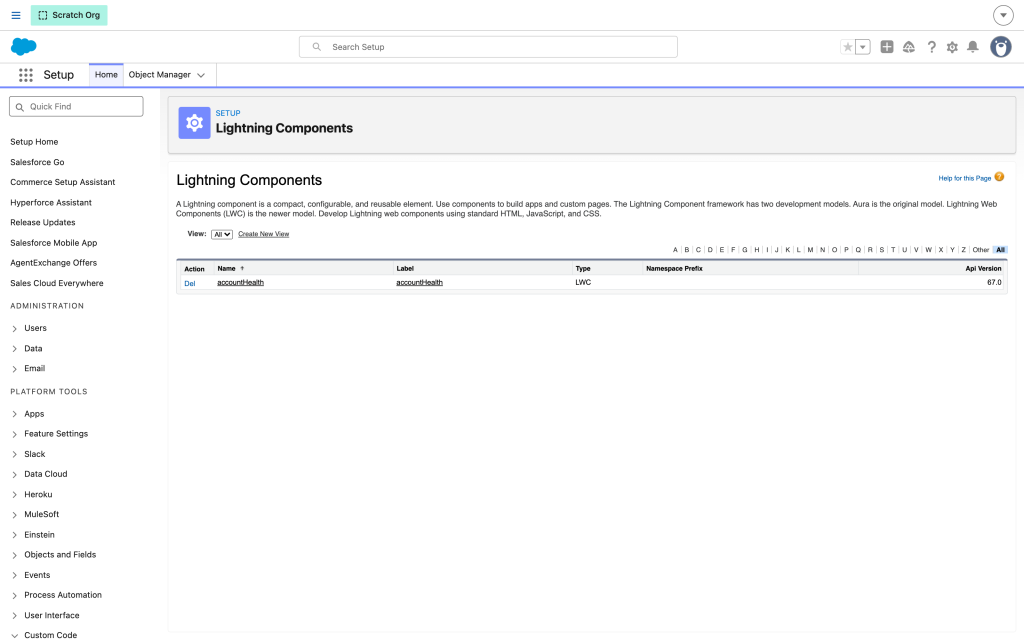This screenshot has width=1024, height=640.
Task: Click the Lightning Components setup gear icon
Action: click(194, 123)
